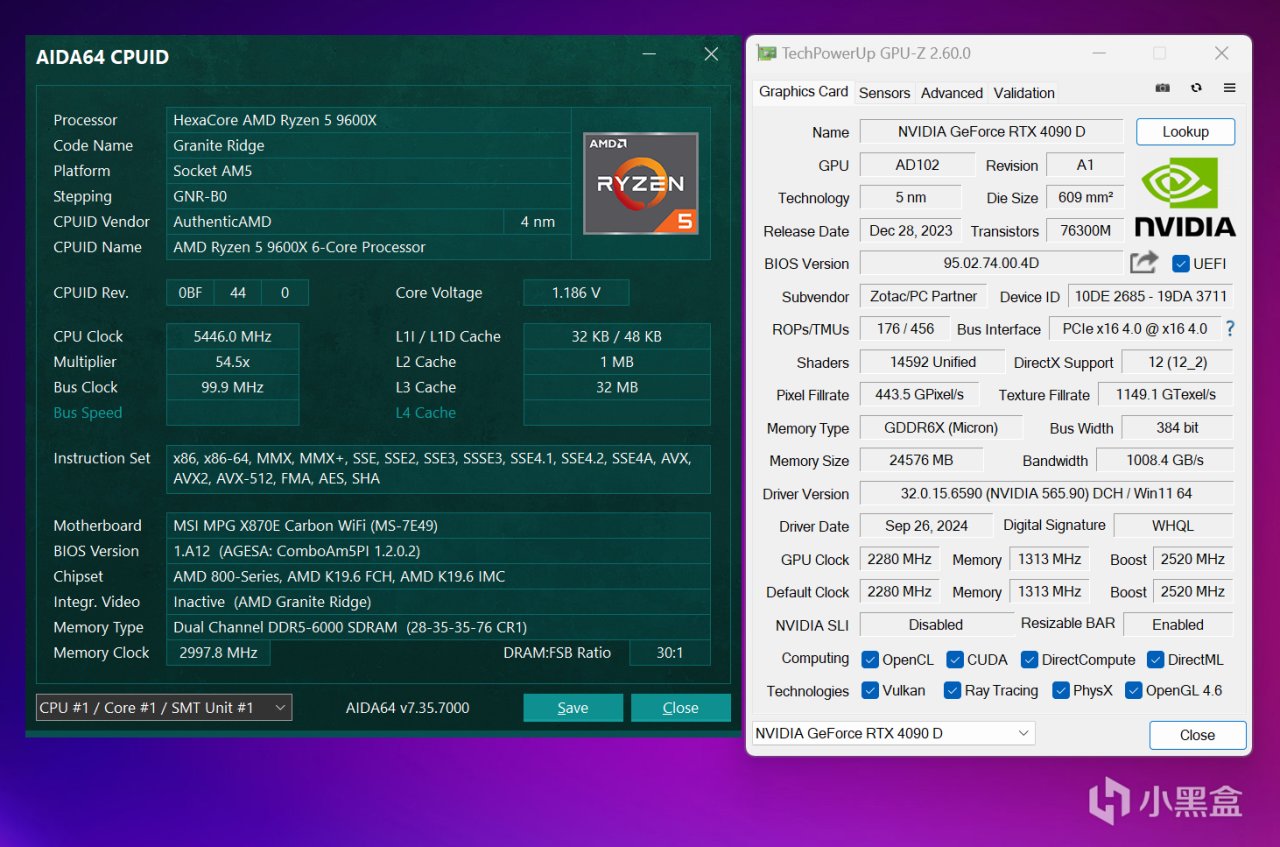The width and height of the screenshot is (1280, 847).
Task: Close the AIDA64 CPUID window with X
Action: tap(711, 54)
